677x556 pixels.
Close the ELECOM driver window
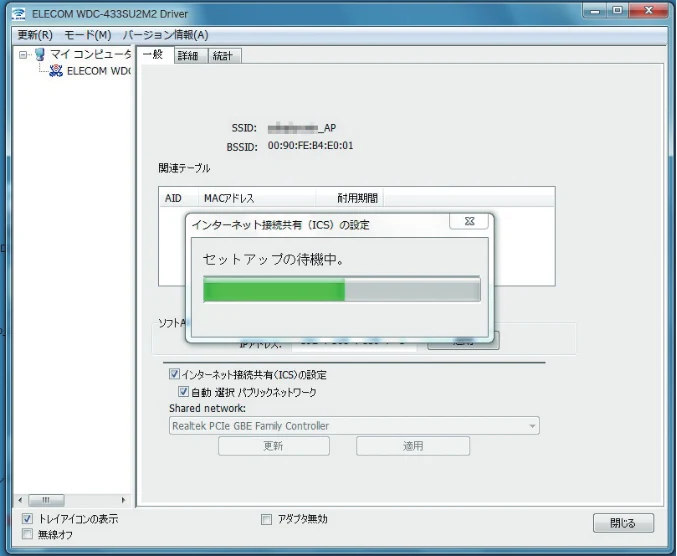(x=649, y=10)
